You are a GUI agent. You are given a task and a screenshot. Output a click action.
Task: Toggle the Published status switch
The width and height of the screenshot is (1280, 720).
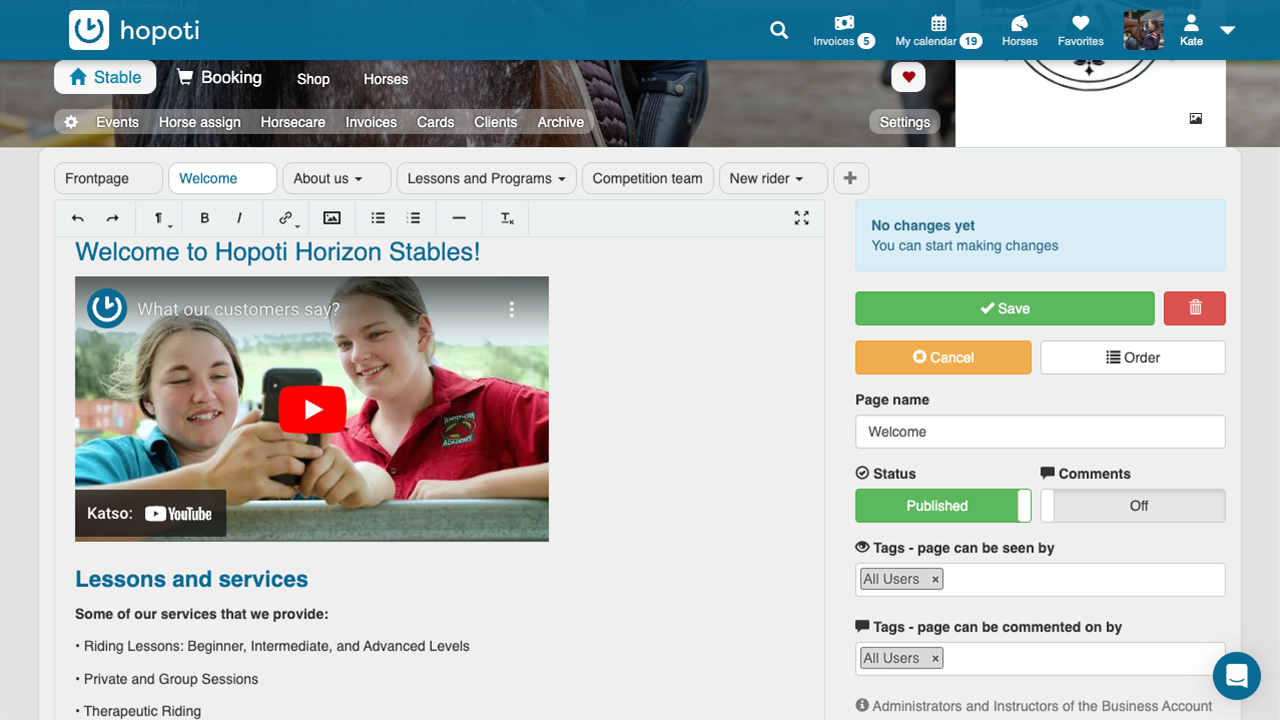click(x=942, y=506)
